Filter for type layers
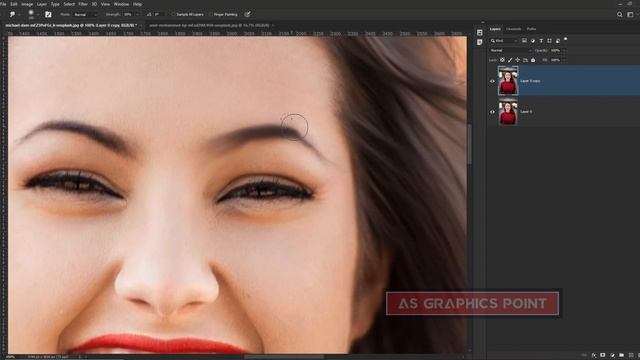This screenshot has height=360, width=640. point(541,41)
